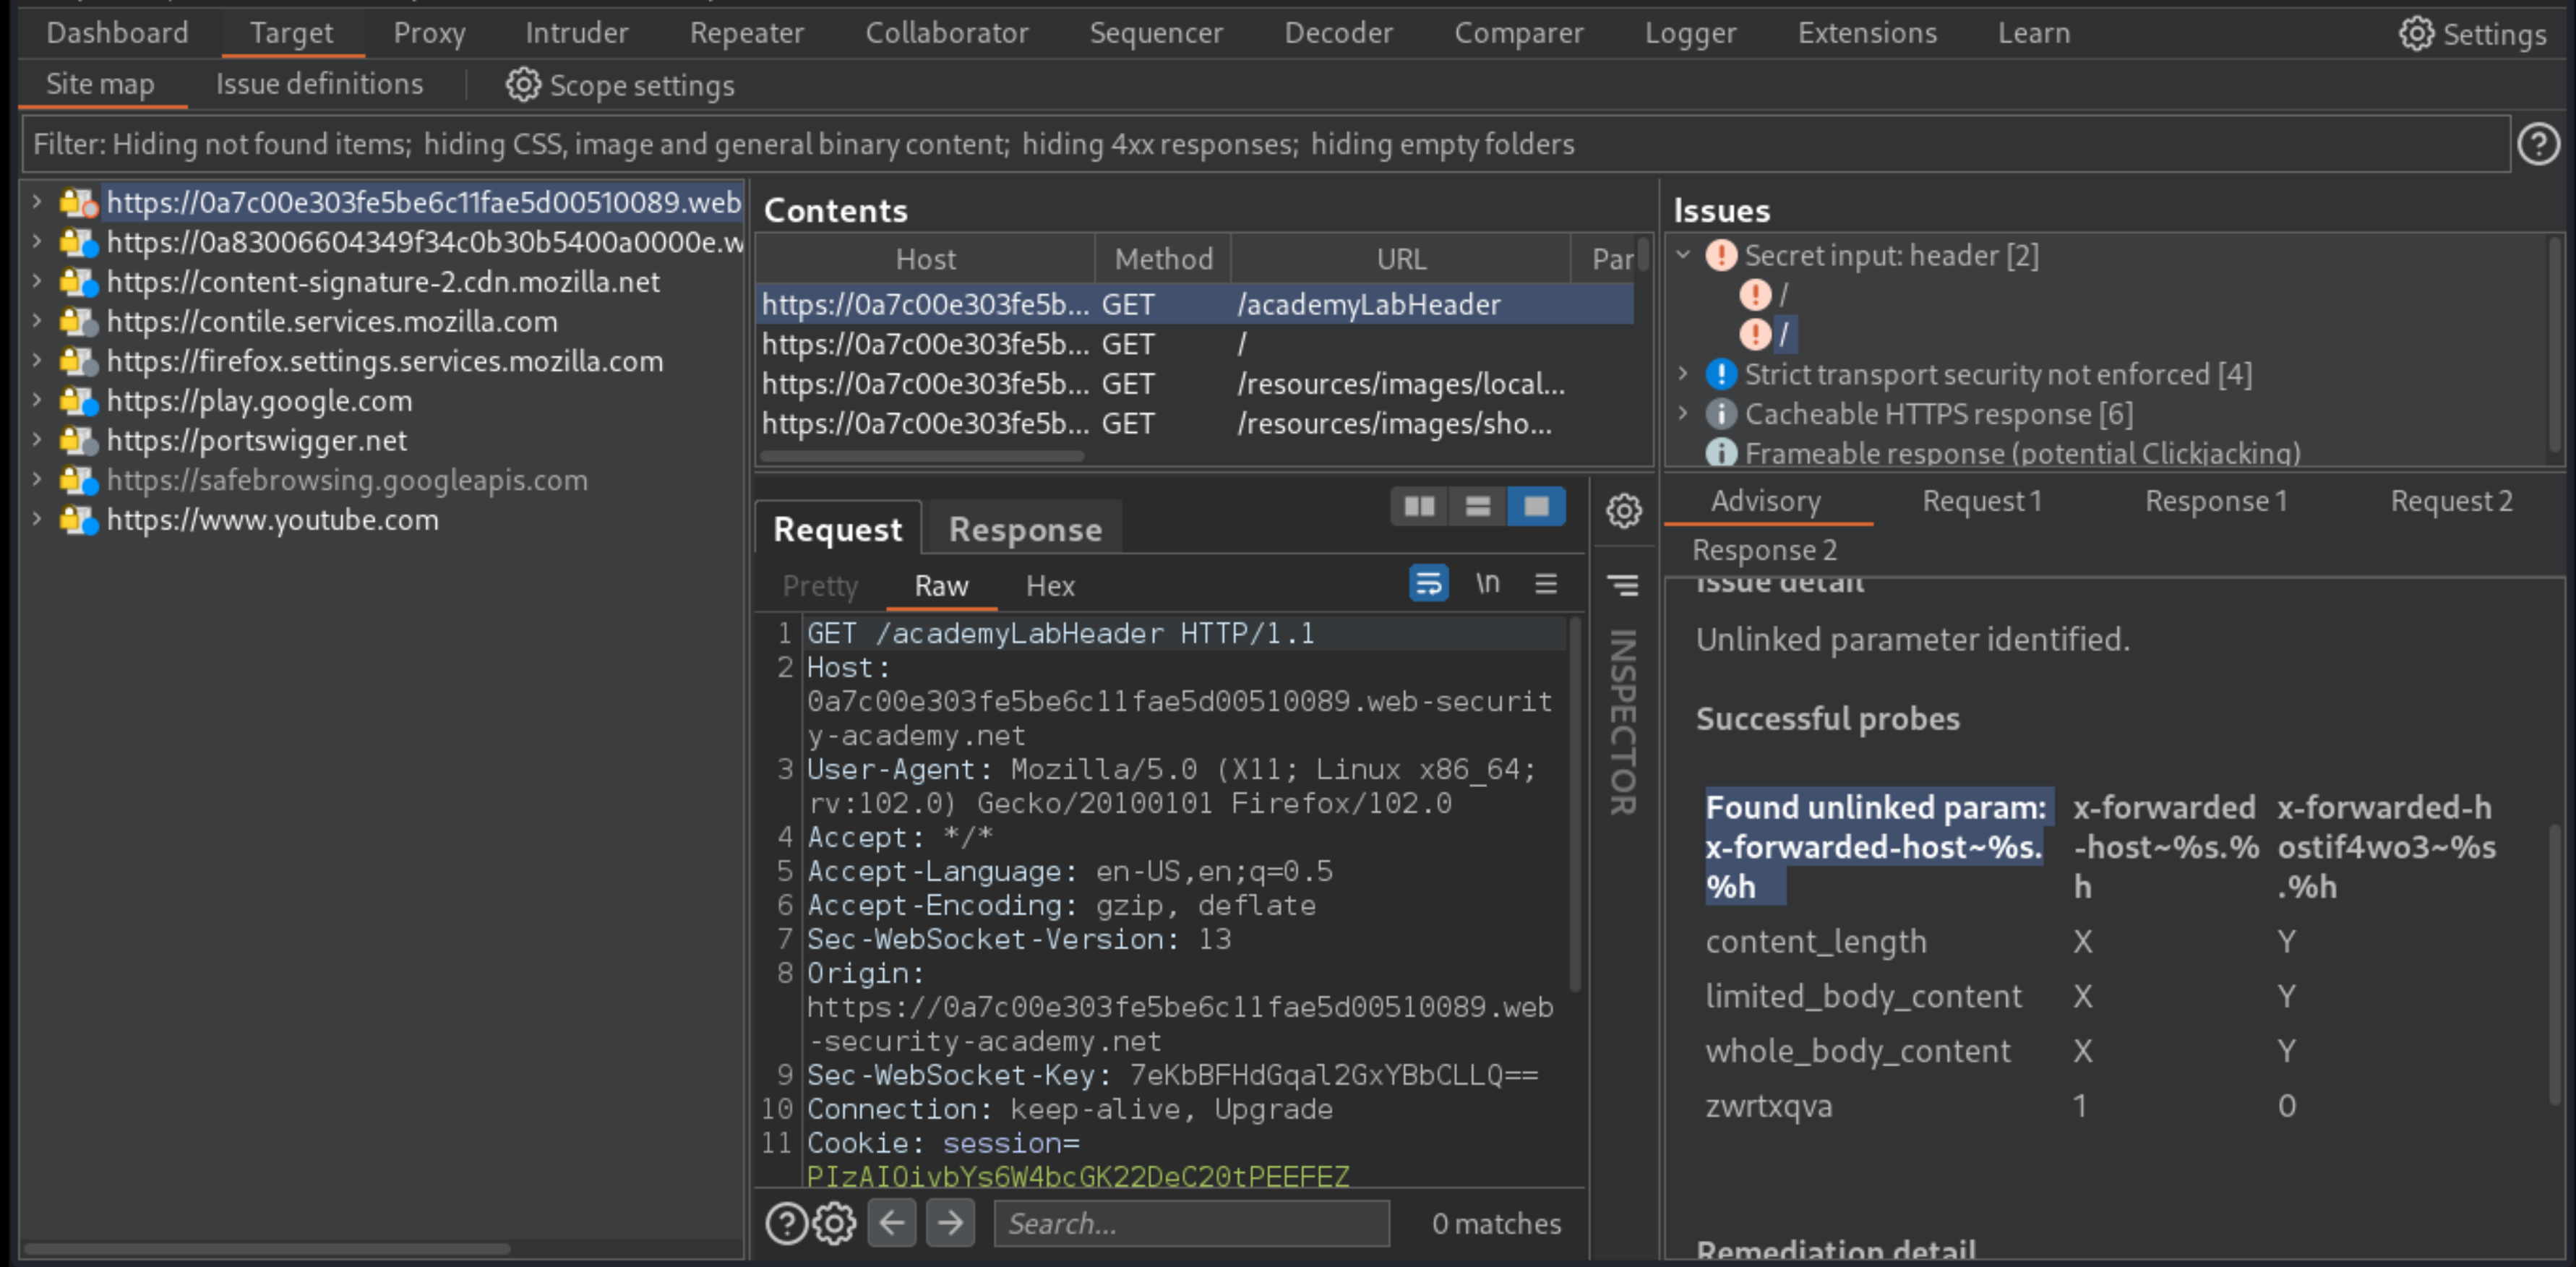Click the portswigger.net site icon
The height and width of the screenshot is (1267, 2576).
point(78,441)
